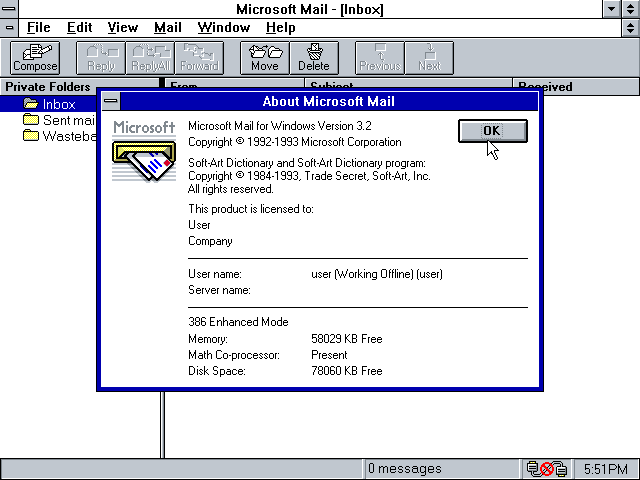640x480 pixels.
Task: Open the Mail menu
Action: [167, 28]
